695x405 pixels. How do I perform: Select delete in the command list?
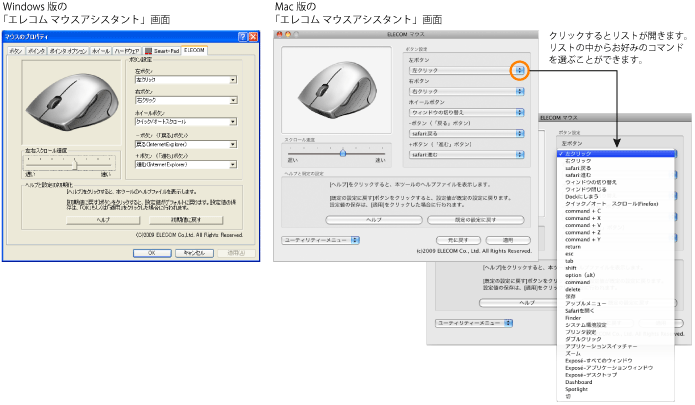(x=616, y=289)
